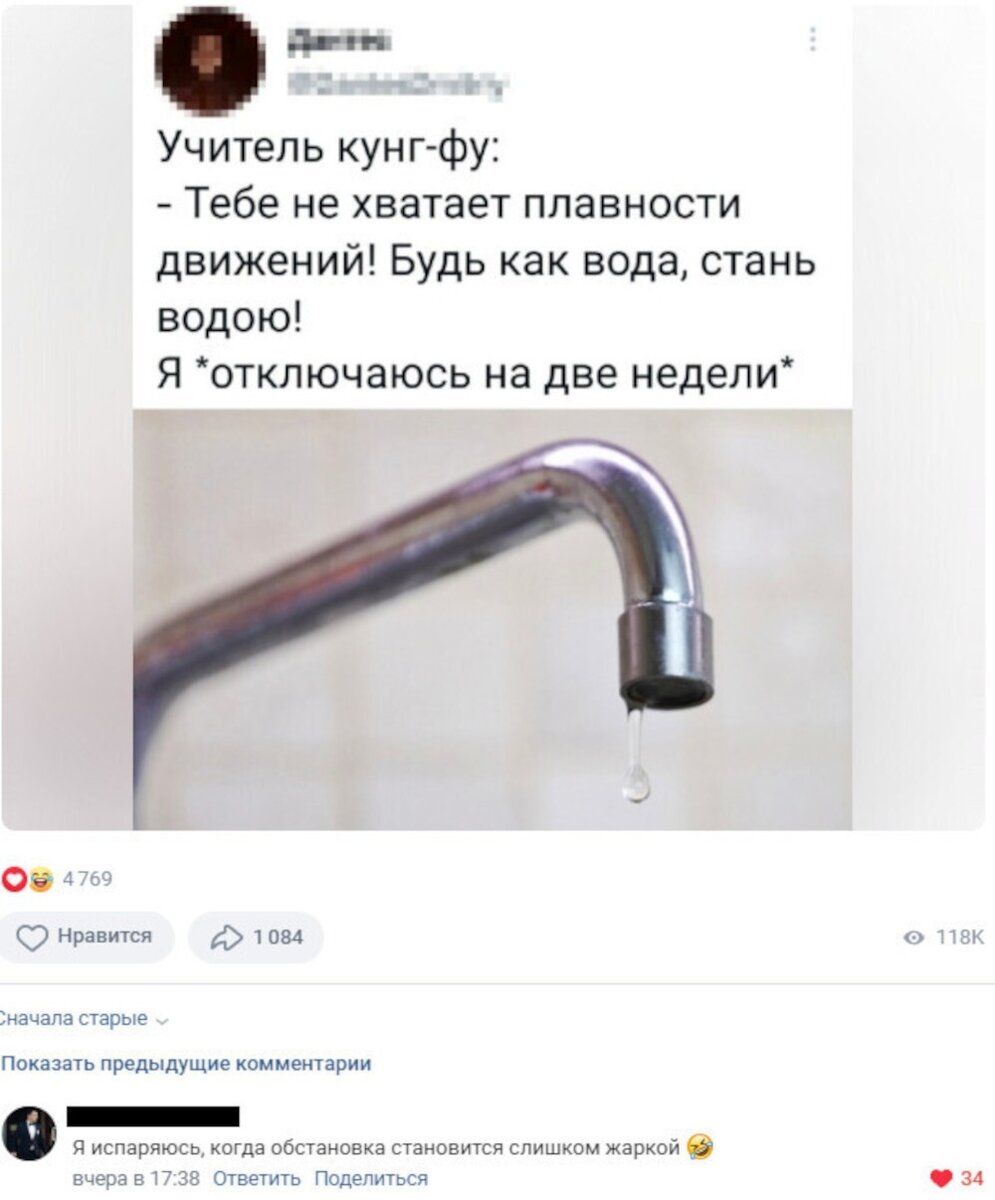
Task: Open the three-dot post options menu
Action: tap(812, 39)
